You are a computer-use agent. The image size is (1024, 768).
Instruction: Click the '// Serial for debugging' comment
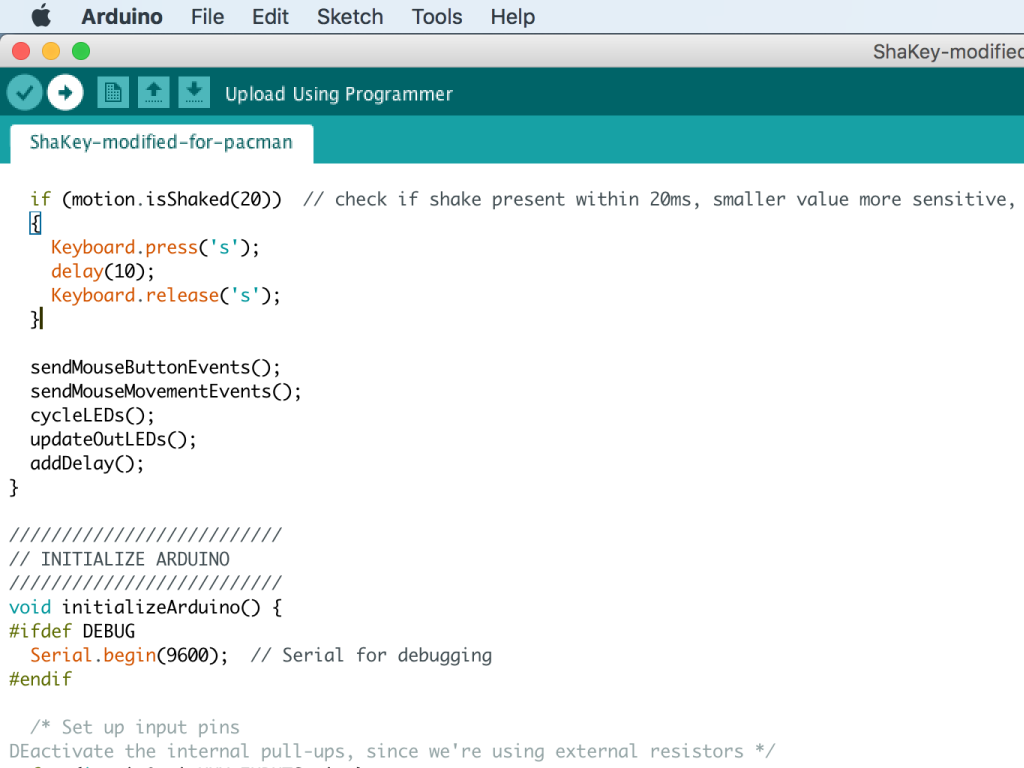tap(372, 655)
